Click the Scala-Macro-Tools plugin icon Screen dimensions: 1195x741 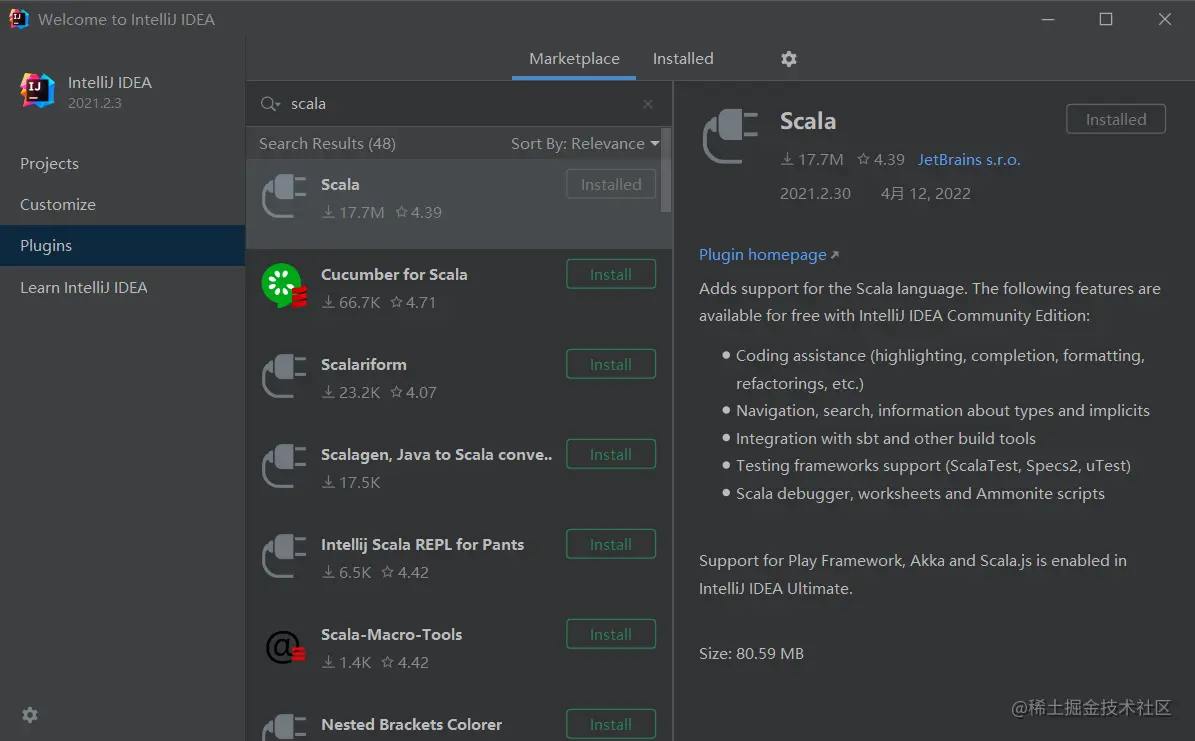tap(284, 646)
